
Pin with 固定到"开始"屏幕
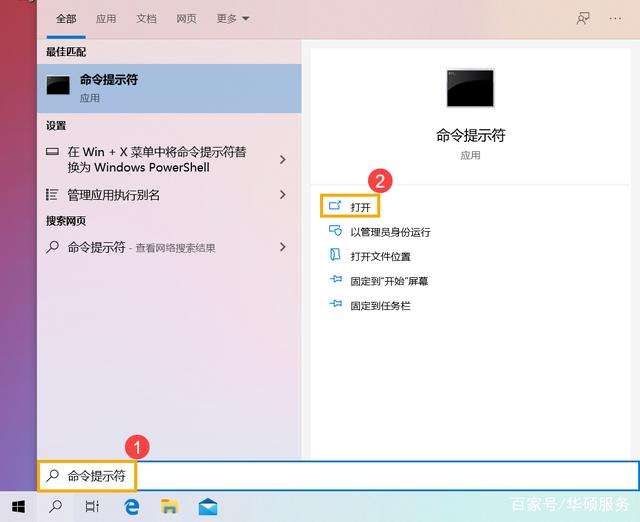coord(378,281)
